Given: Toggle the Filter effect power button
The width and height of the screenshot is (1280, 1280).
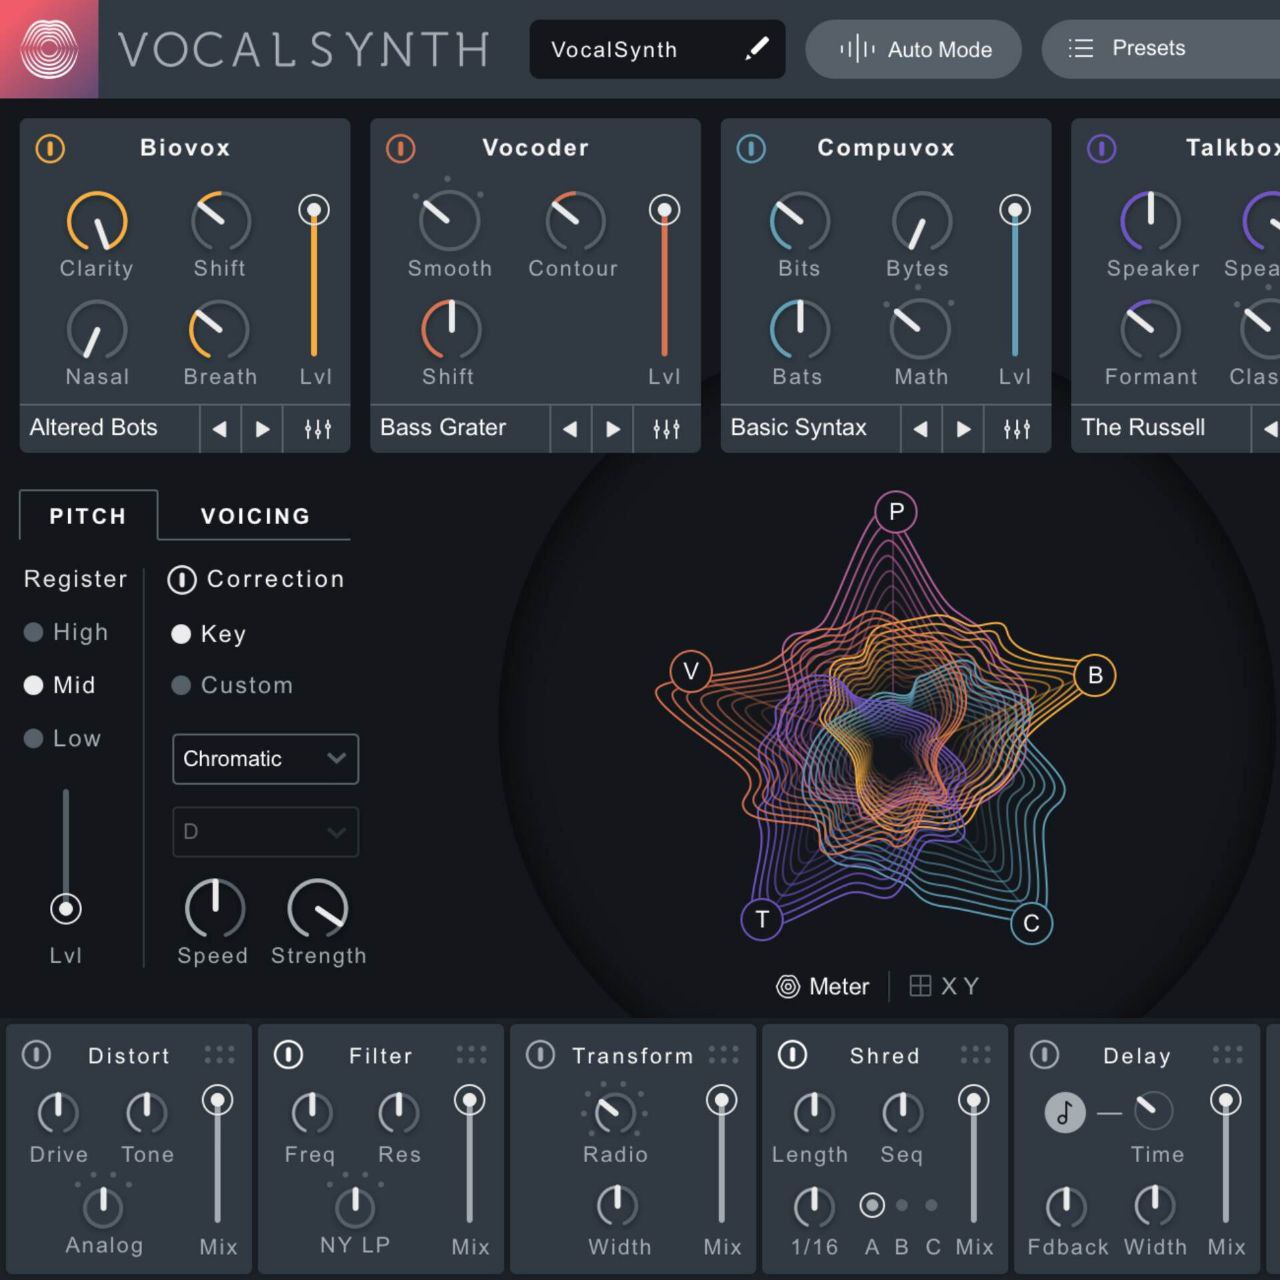Looking at the screenshot, I should pyautogui.click(x=288, y=1055).
